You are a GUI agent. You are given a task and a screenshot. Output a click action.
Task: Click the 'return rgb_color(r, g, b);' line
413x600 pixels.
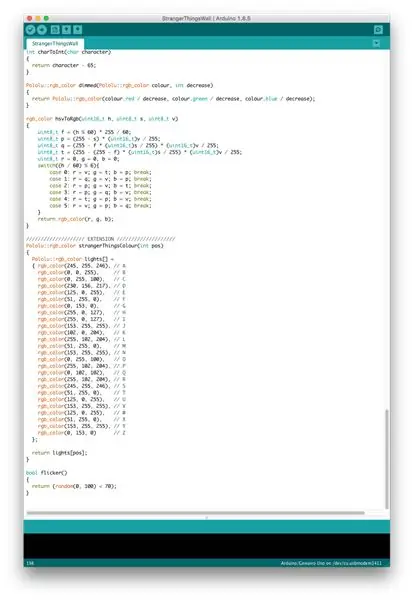[x=75, y=219]
